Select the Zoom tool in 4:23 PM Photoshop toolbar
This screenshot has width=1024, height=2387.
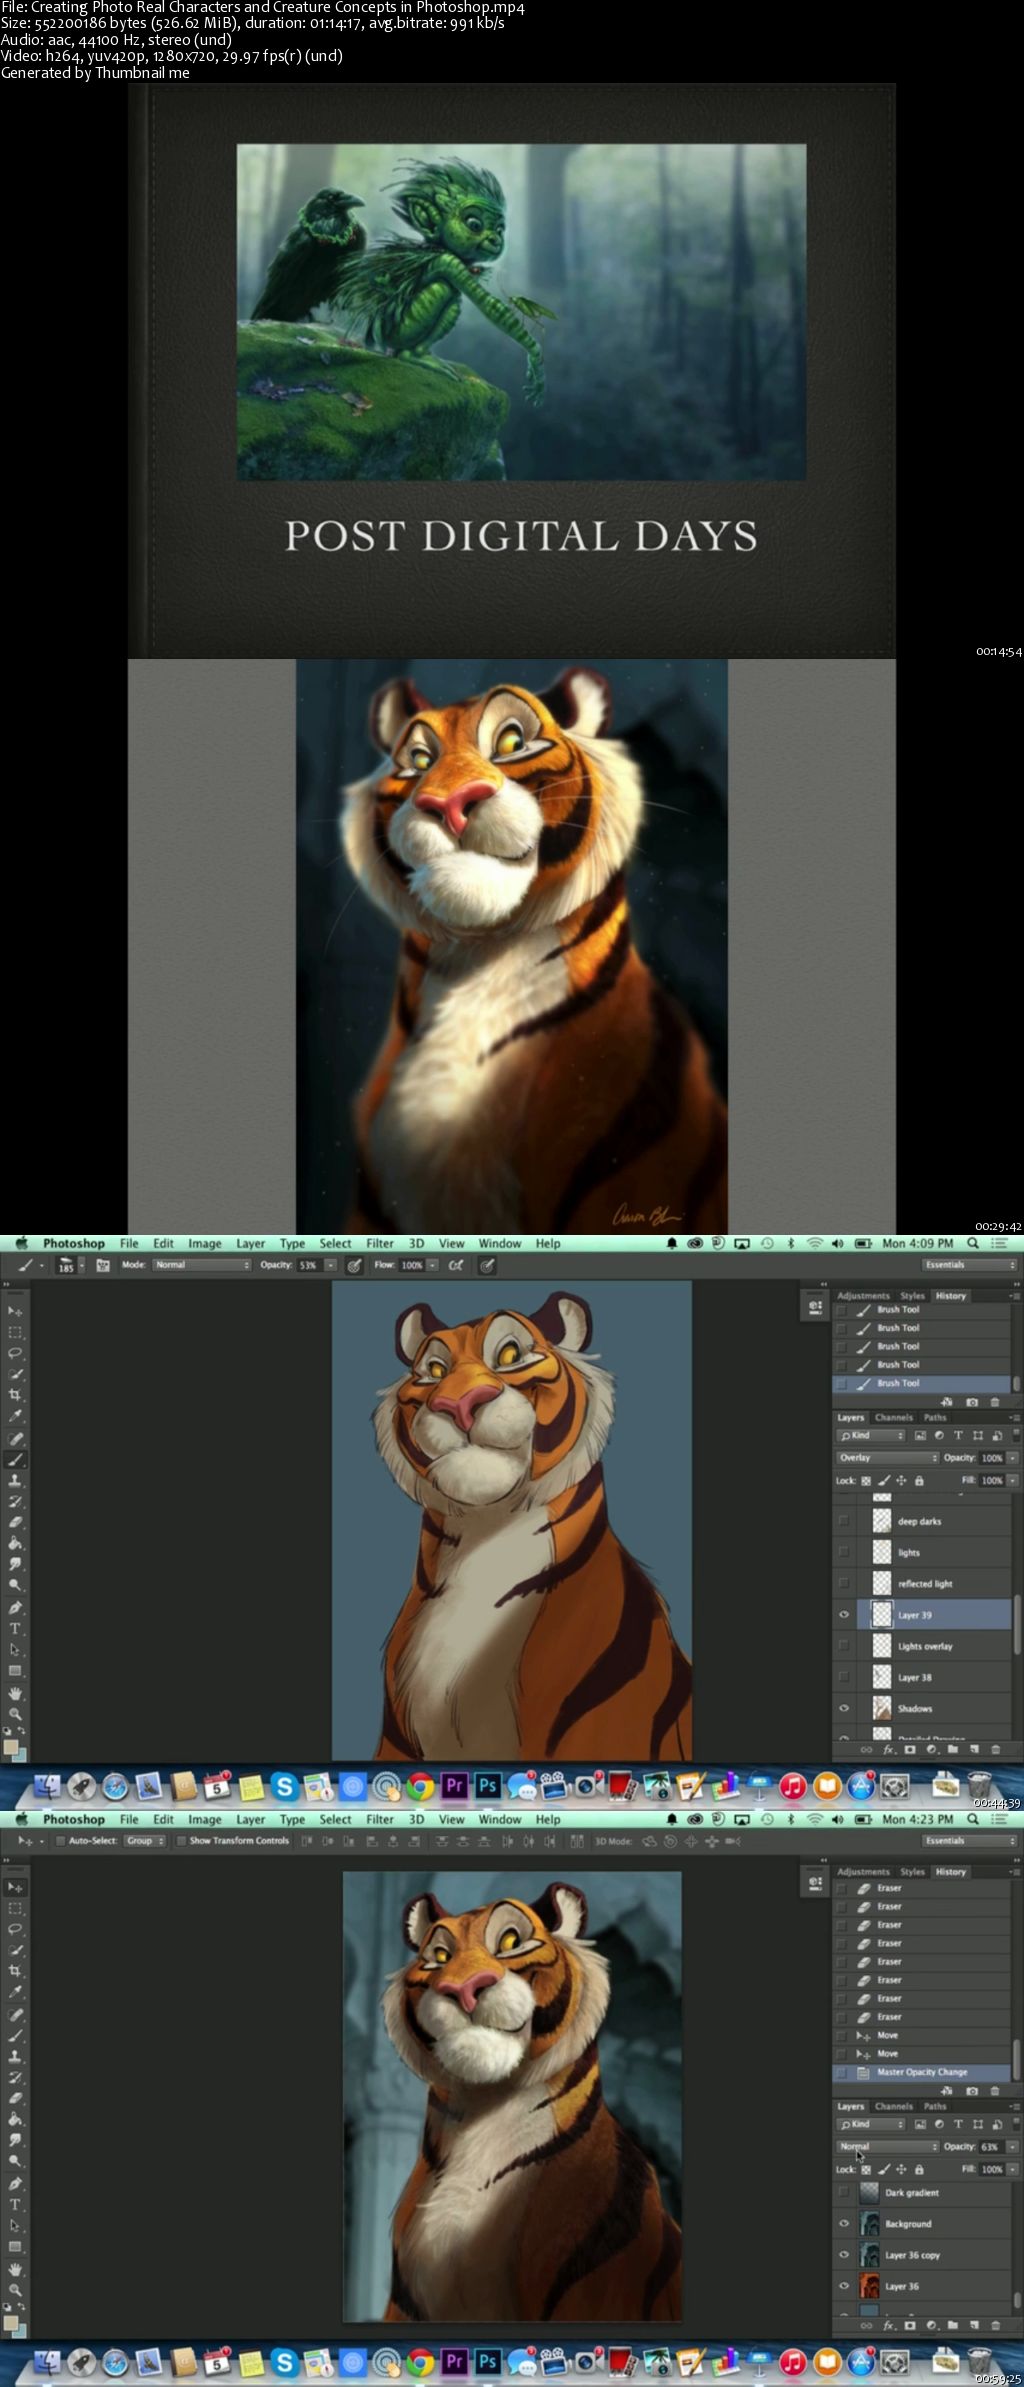coord(15,2290)
